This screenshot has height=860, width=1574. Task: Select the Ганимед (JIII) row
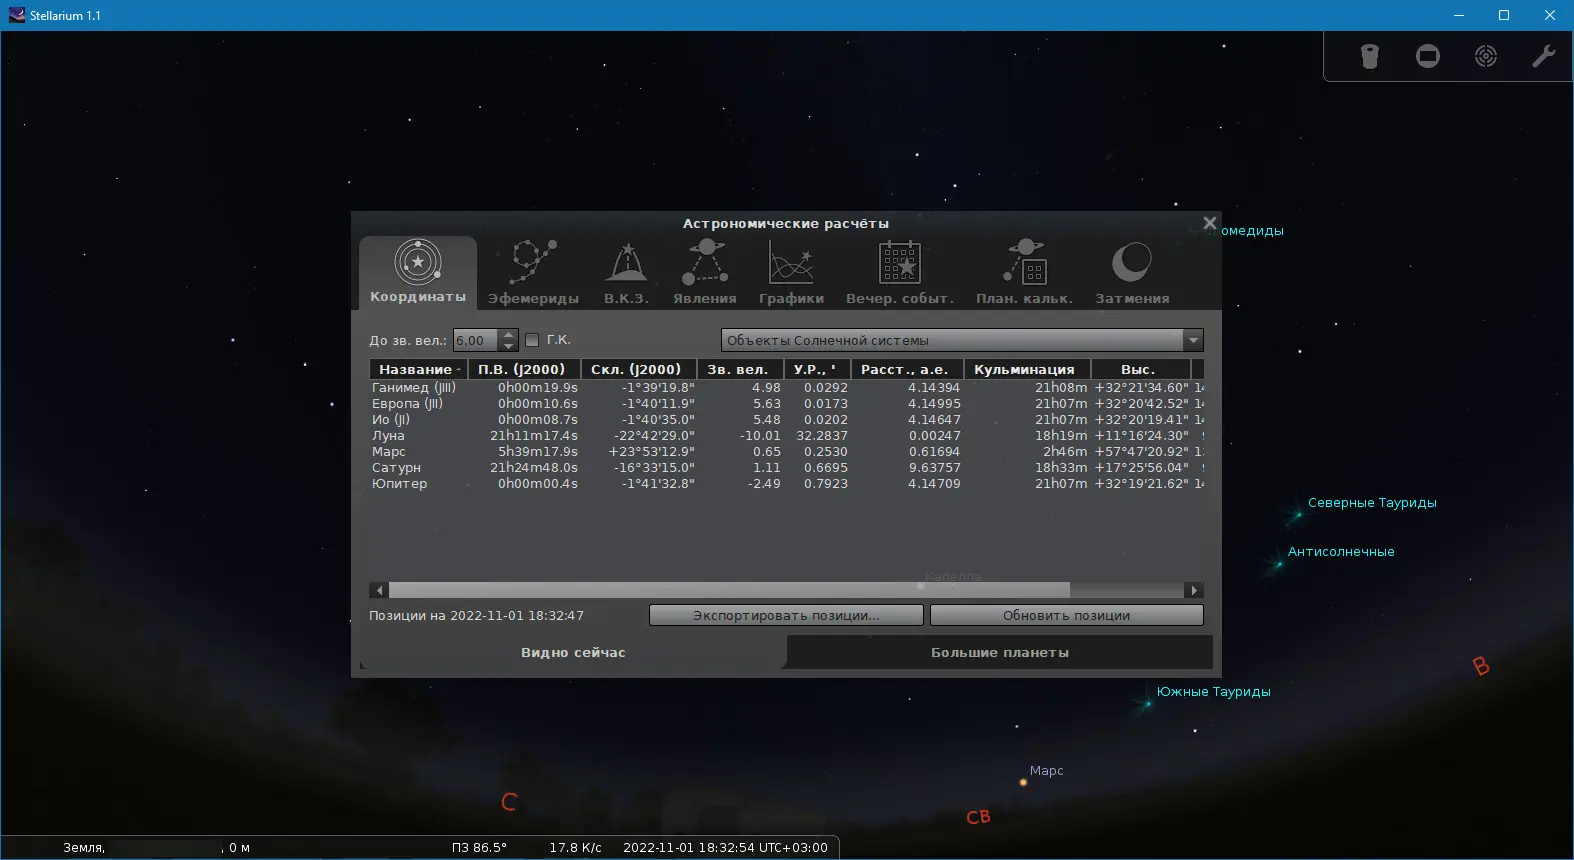coord(786,387)
